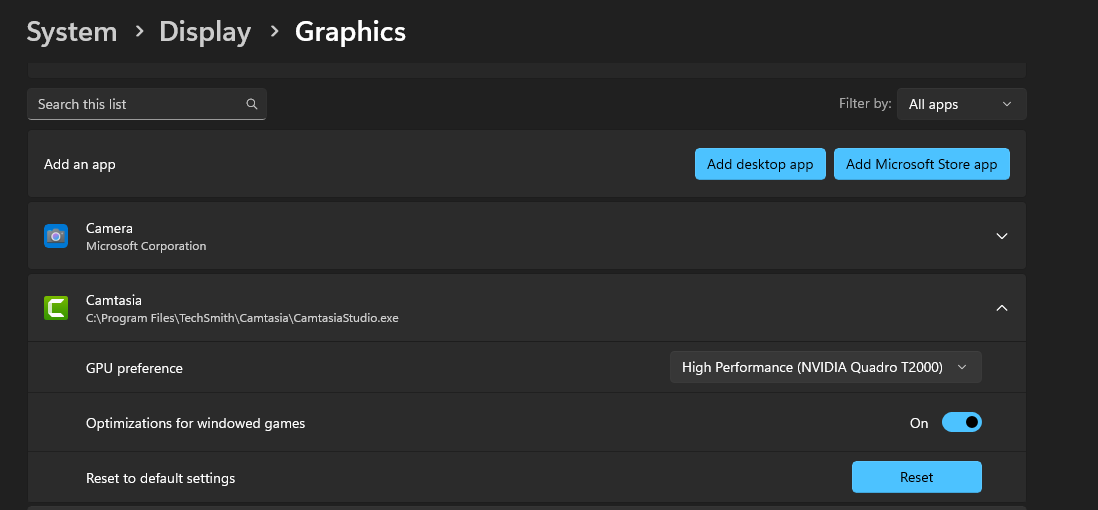Viewport: 1098px width, 510px height.
Task: Click the Add an app label
Action: pyautogui.click(x=80, y=164)
